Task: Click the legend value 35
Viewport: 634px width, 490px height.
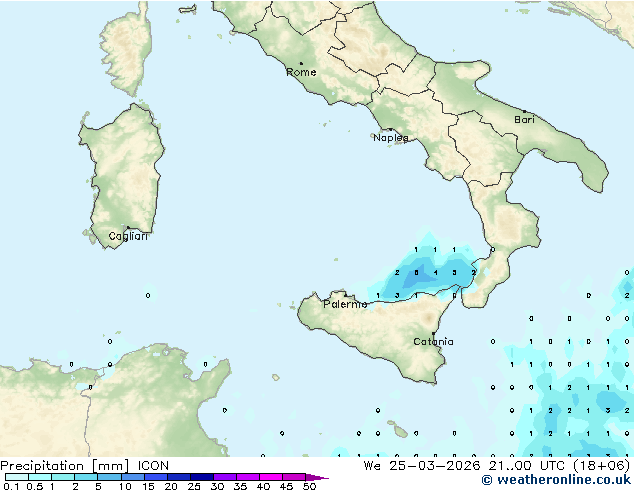Action: 240,486
